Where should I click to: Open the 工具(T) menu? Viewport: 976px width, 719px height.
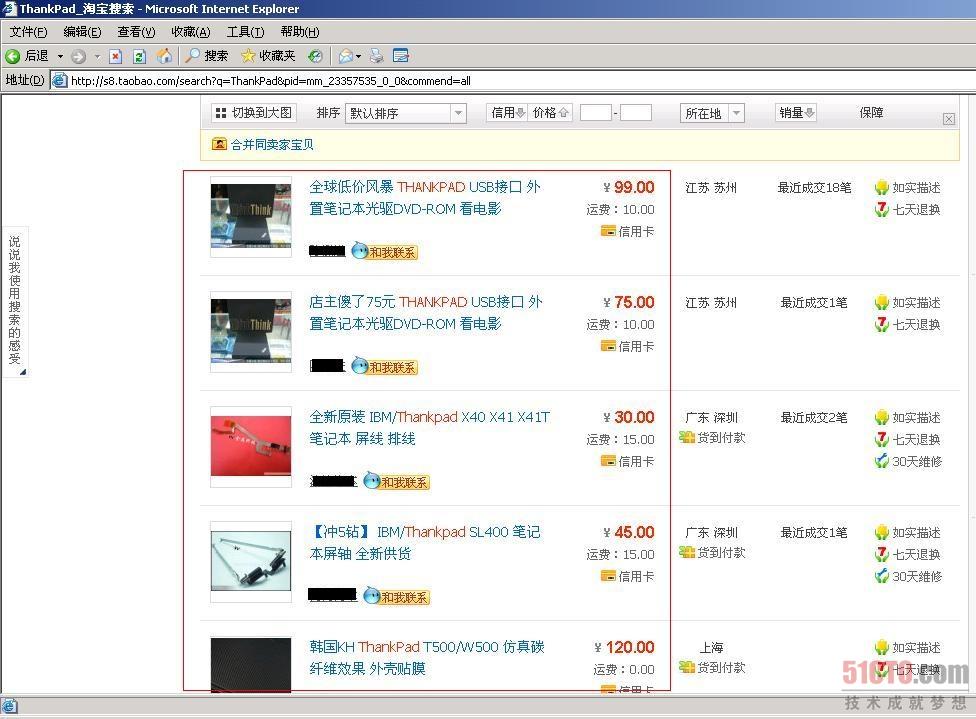[245, 32]
